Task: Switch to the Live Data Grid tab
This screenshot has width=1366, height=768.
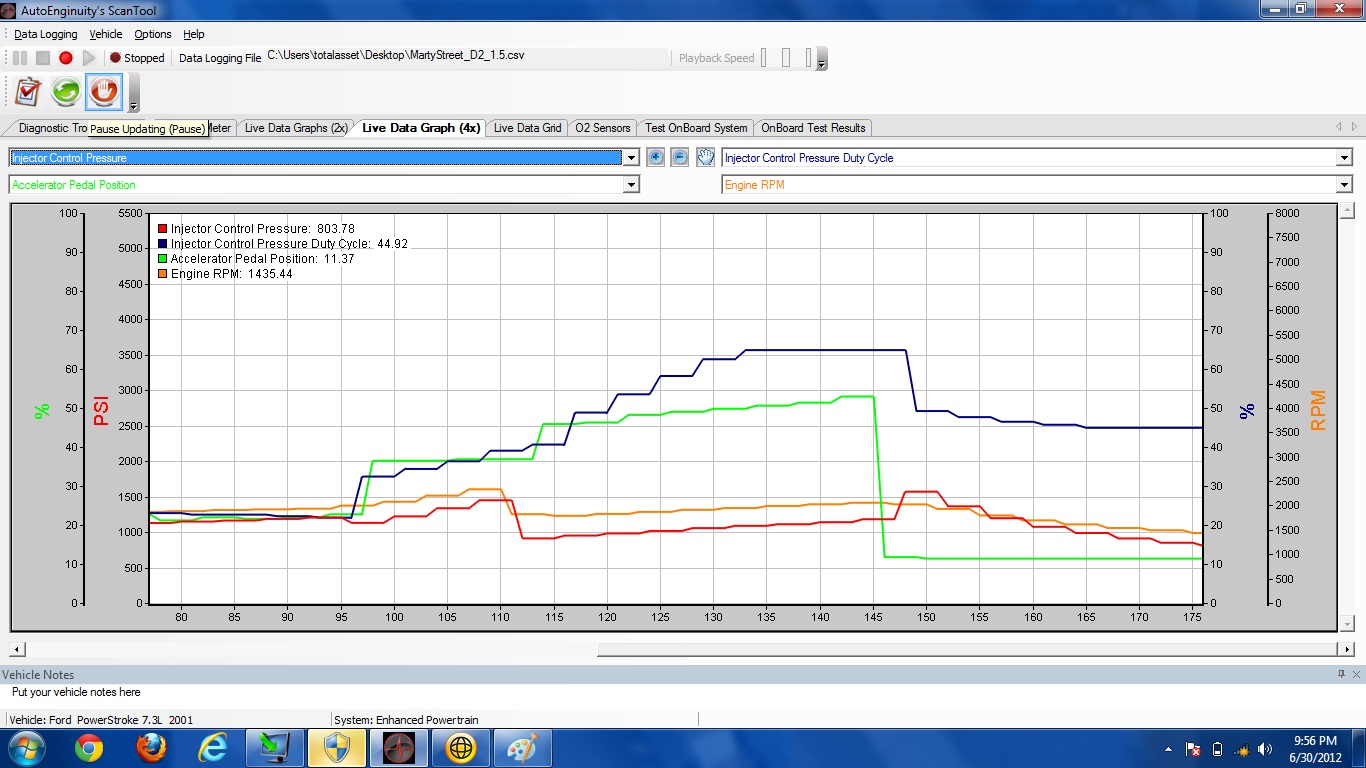Action: pyautogui.click(x=527, y=128)
